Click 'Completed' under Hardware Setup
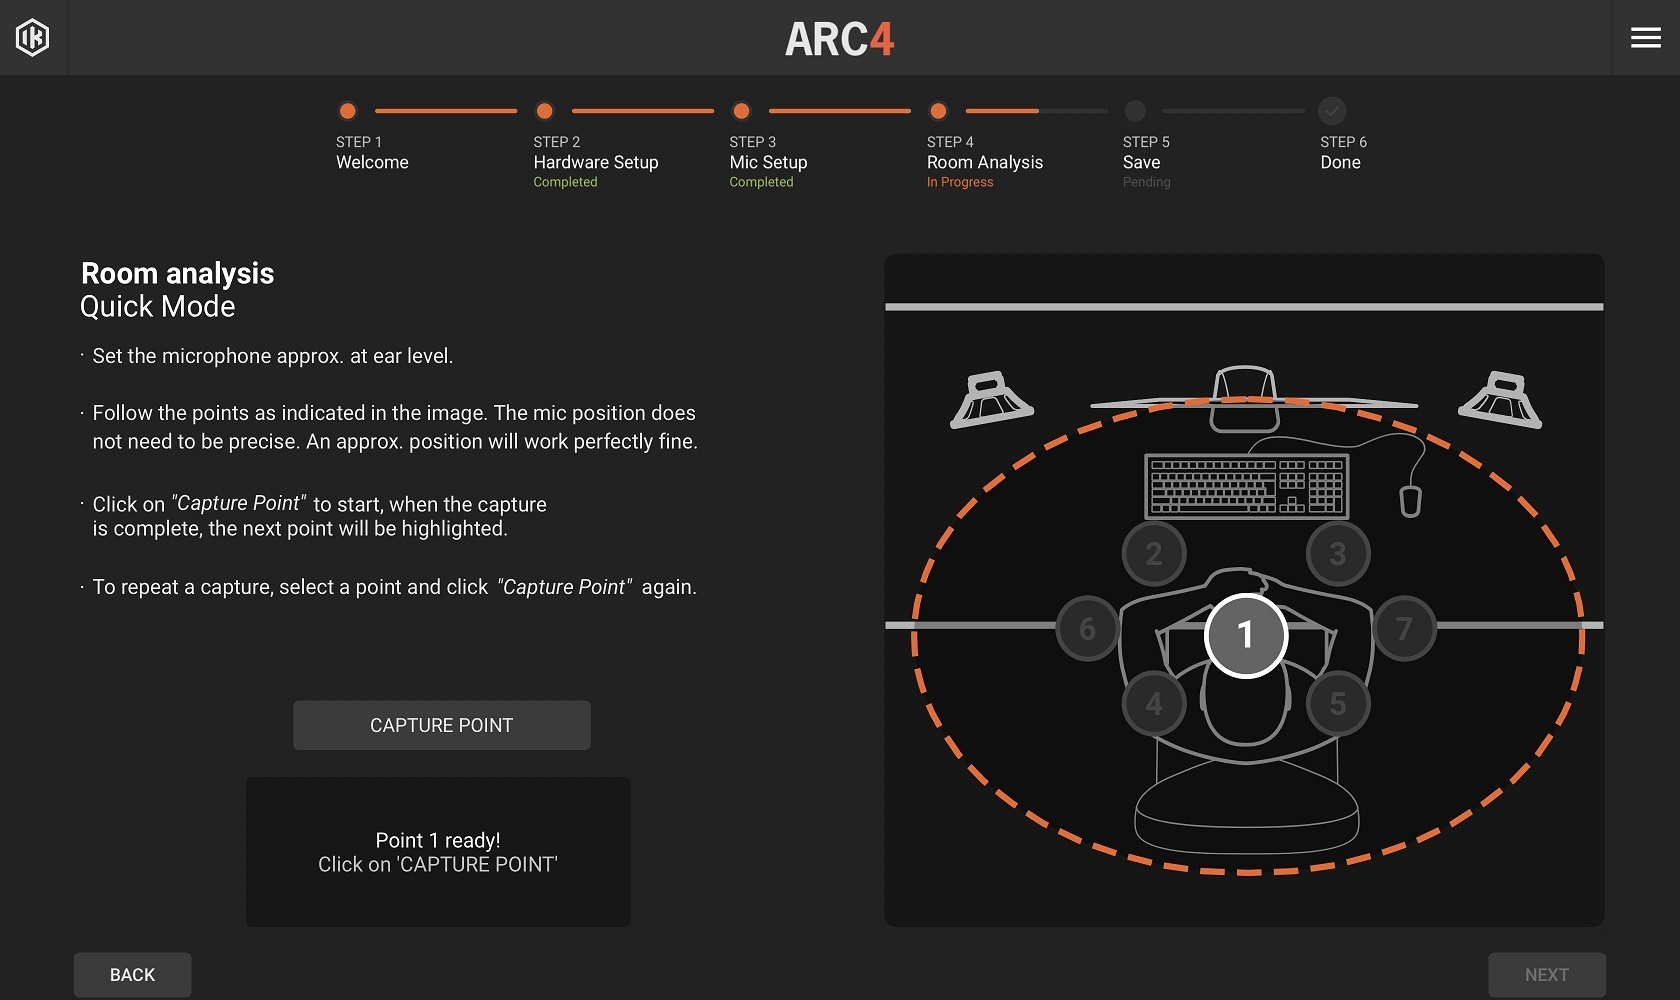This screenshot has width=1680, height=1000. [x=565, y=182]
